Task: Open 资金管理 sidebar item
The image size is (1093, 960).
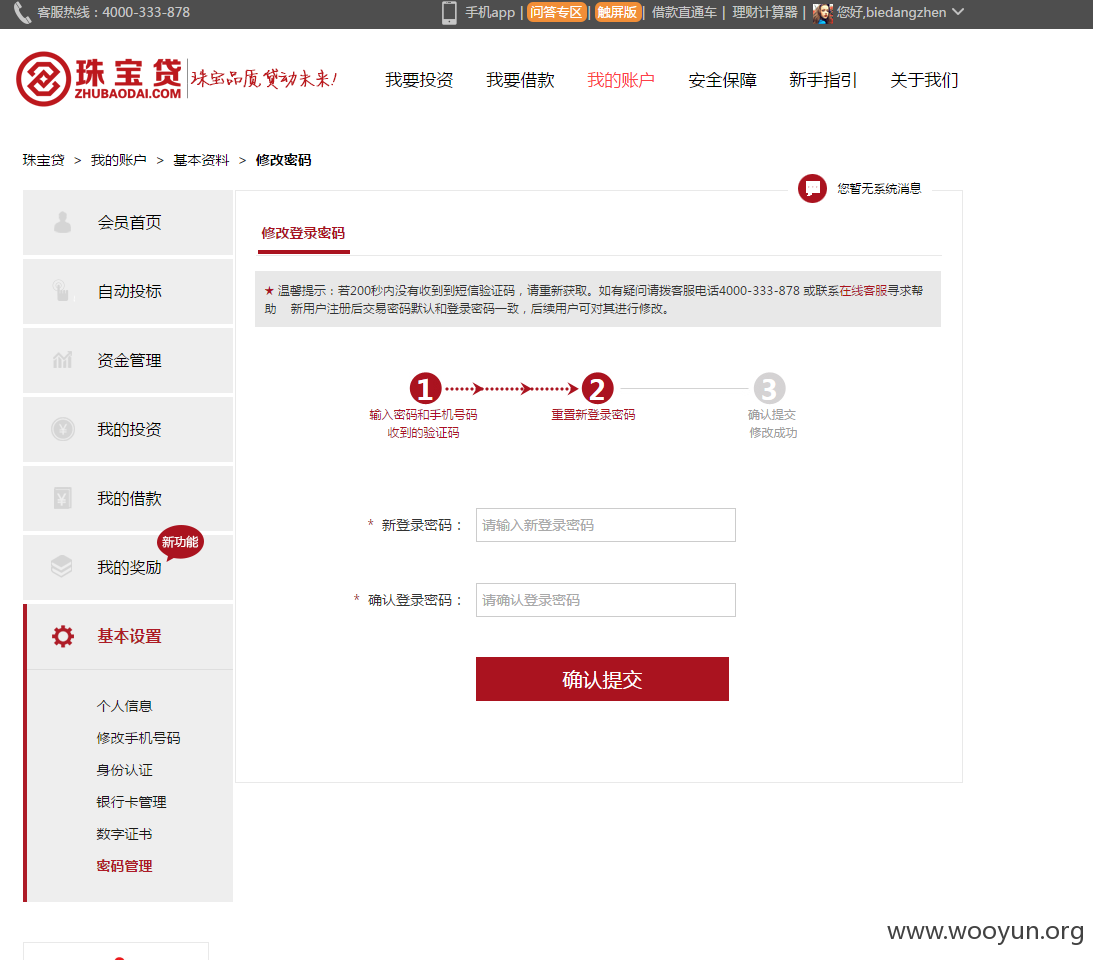Action: tap(128, 360)
